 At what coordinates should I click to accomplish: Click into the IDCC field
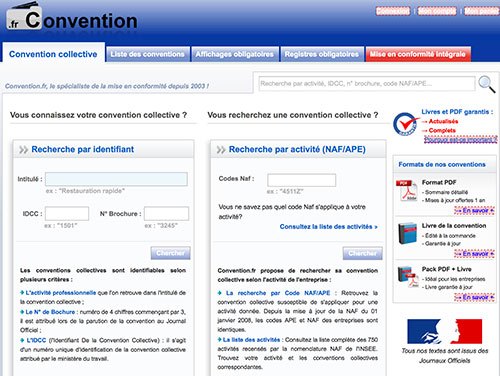tap(67, 213)
